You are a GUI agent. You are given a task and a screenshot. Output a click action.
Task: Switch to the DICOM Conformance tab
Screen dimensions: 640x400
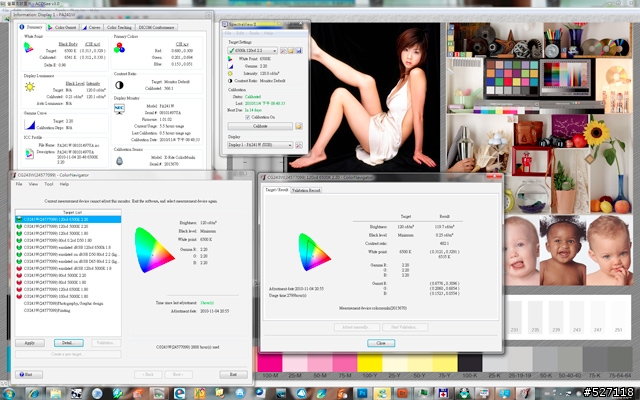pos(156,27)
